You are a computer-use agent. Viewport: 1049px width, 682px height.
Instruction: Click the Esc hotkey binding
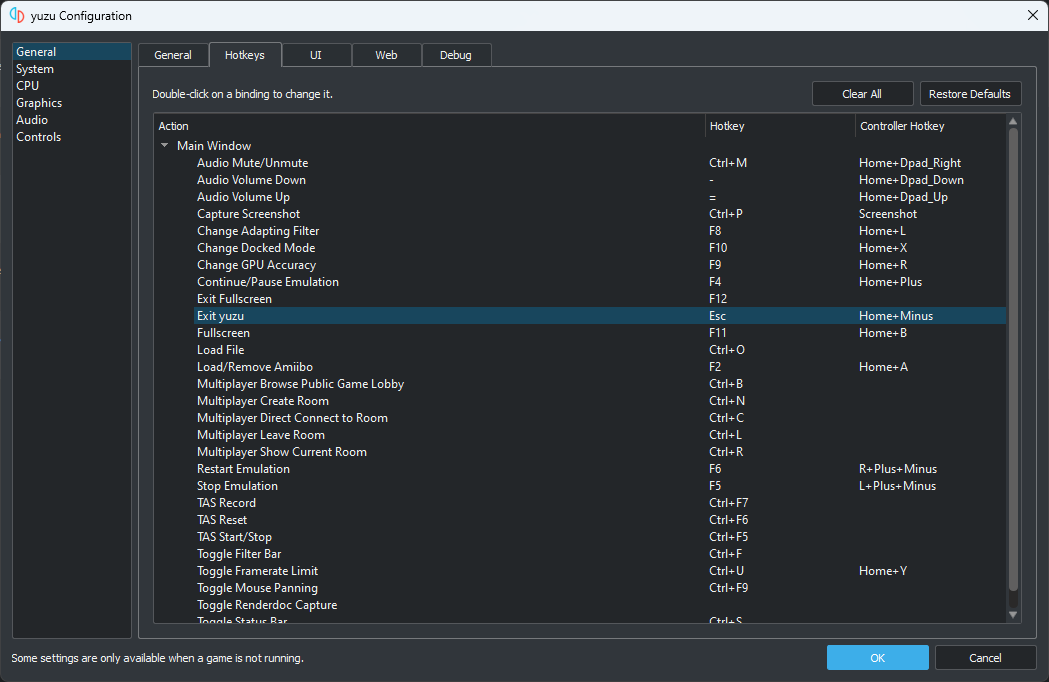tap(717, 316)
